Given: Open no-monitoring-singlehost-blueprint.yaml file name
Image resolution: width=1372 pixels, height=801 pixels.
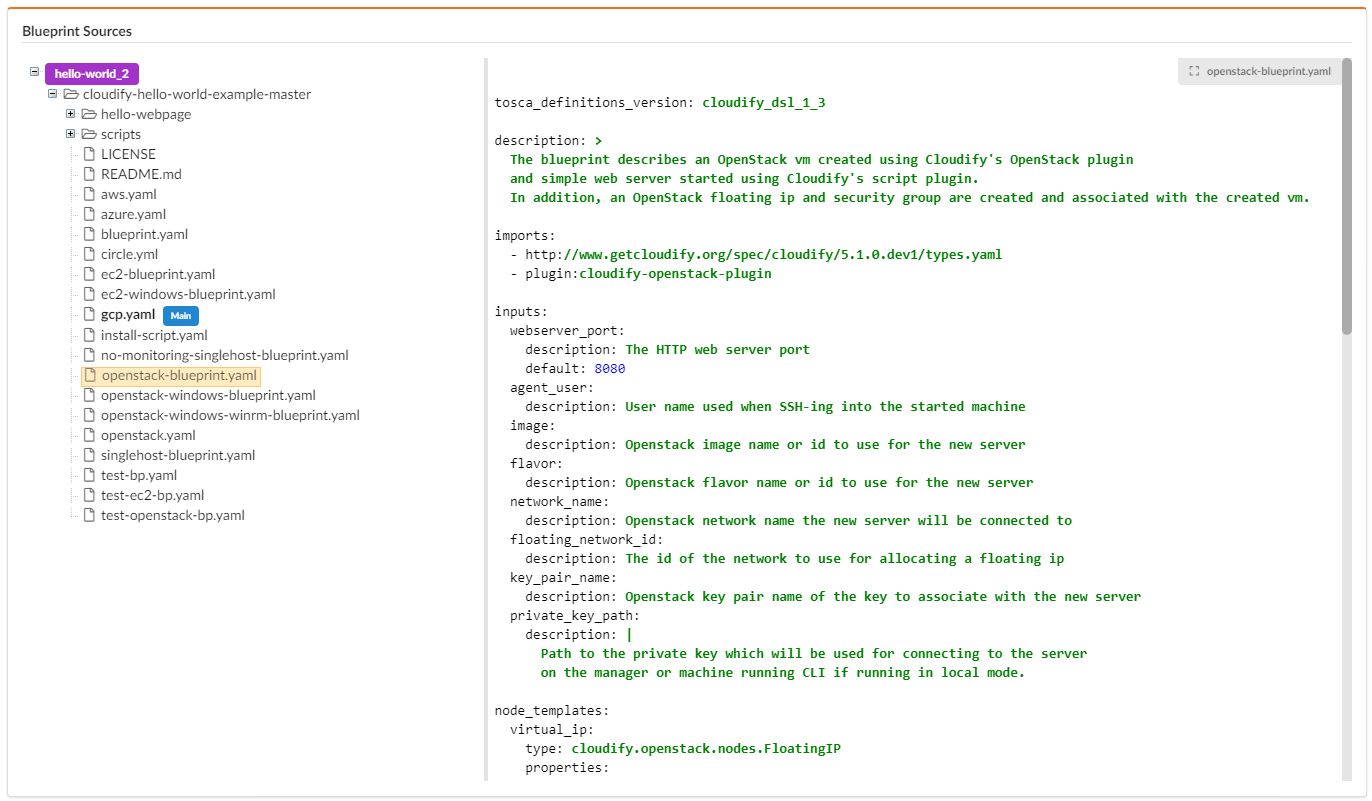Looking at the screenshot, I should click(x=225, y=355).
